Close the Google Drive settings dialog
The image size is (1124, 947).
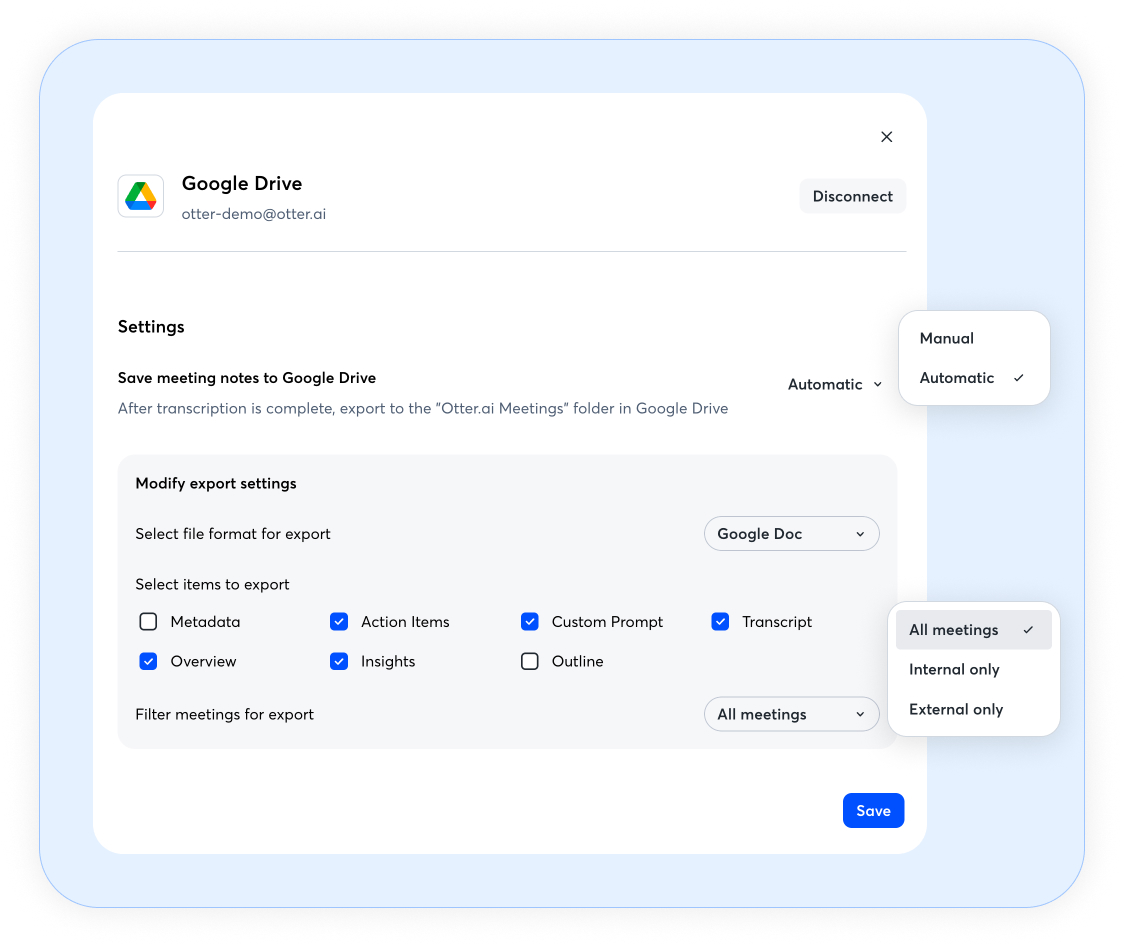pos(887,137)
